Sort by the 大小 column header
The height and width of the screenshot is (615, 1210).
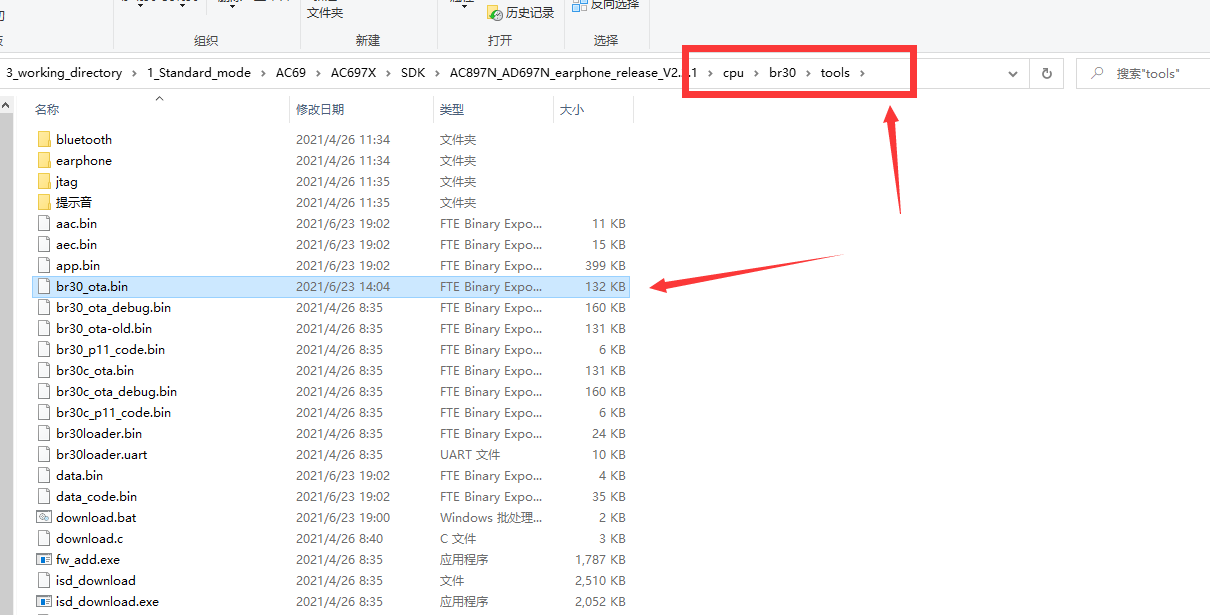572,110
